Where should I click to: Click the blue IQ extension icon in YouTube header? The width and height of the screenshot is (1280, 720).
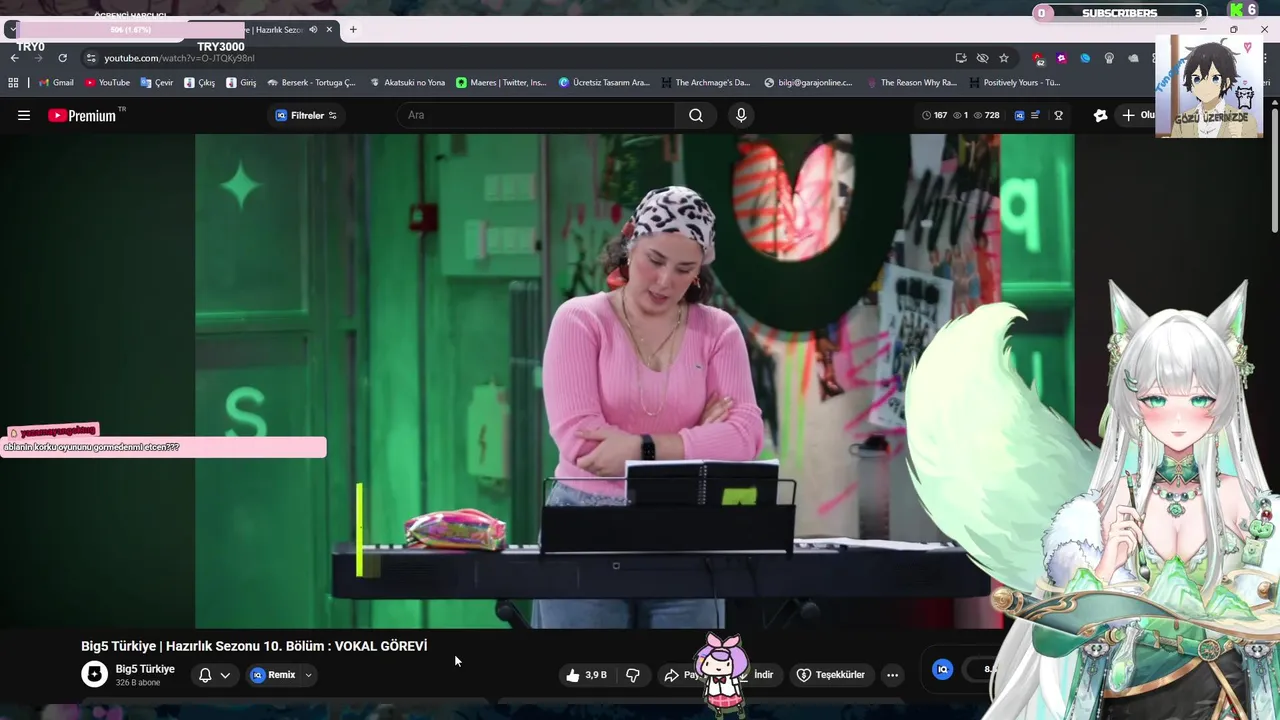tap(1019, 115)
